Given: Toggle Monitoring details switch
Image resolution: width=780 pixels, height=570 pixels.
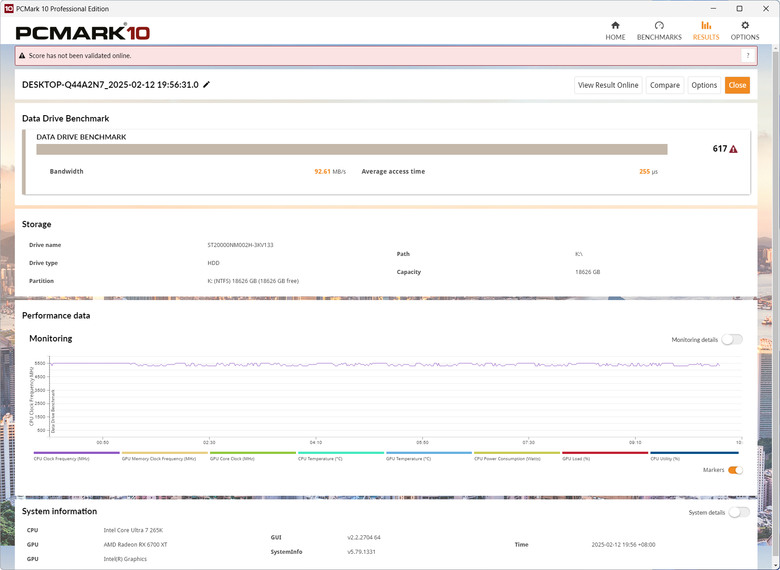Looking at the screenshot, I should [x=732, y=339].
